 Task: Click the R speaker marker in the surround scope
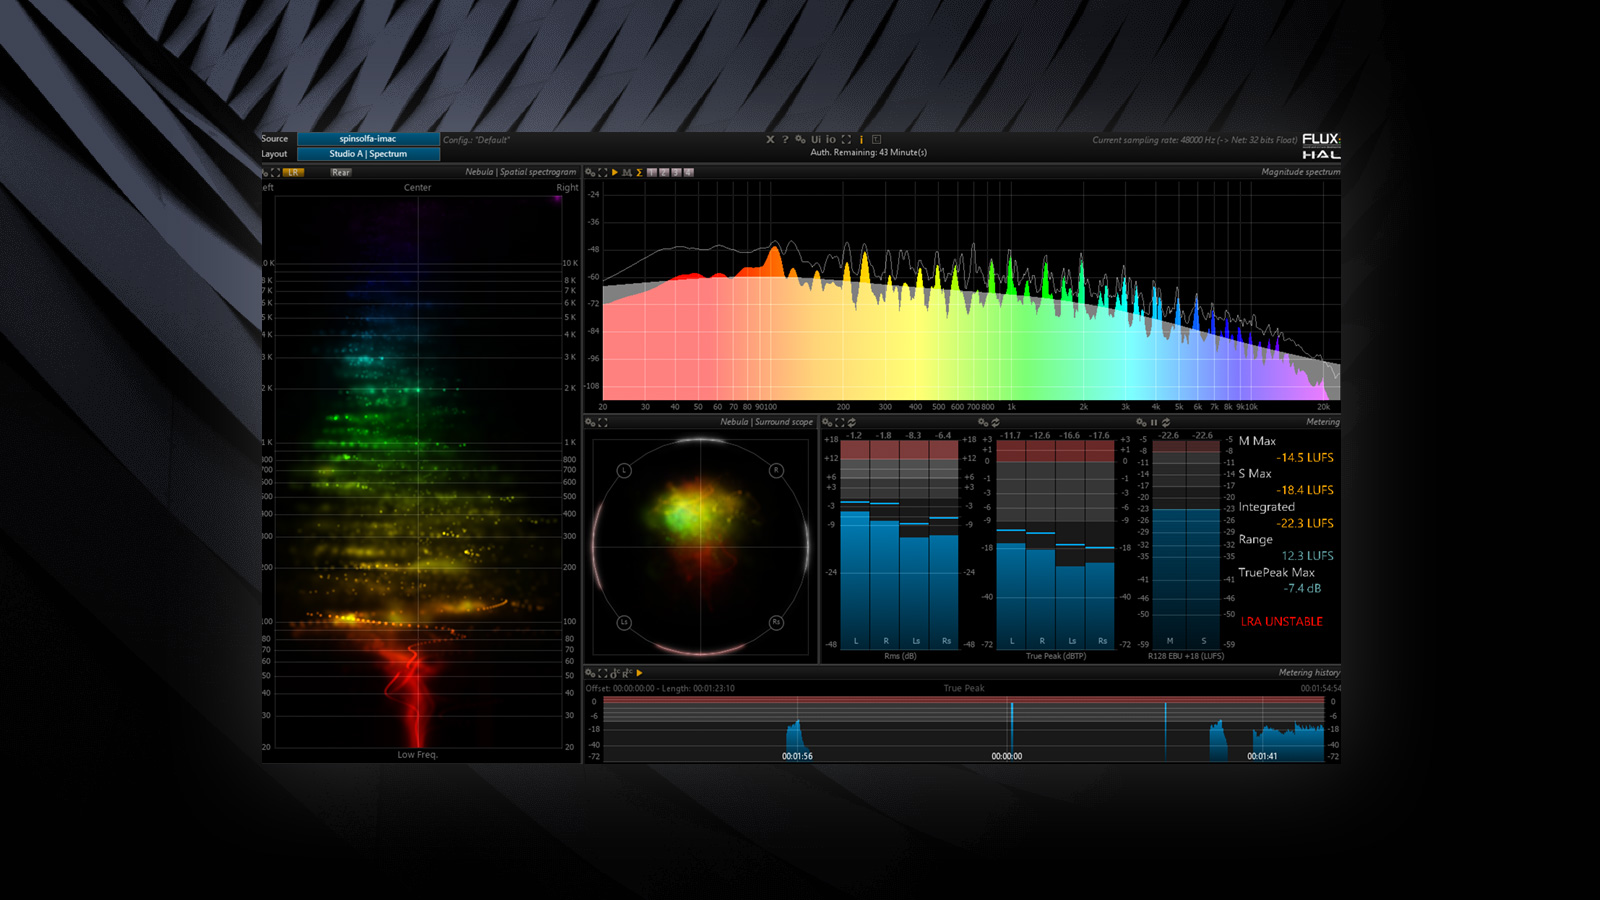coord(776,470)
